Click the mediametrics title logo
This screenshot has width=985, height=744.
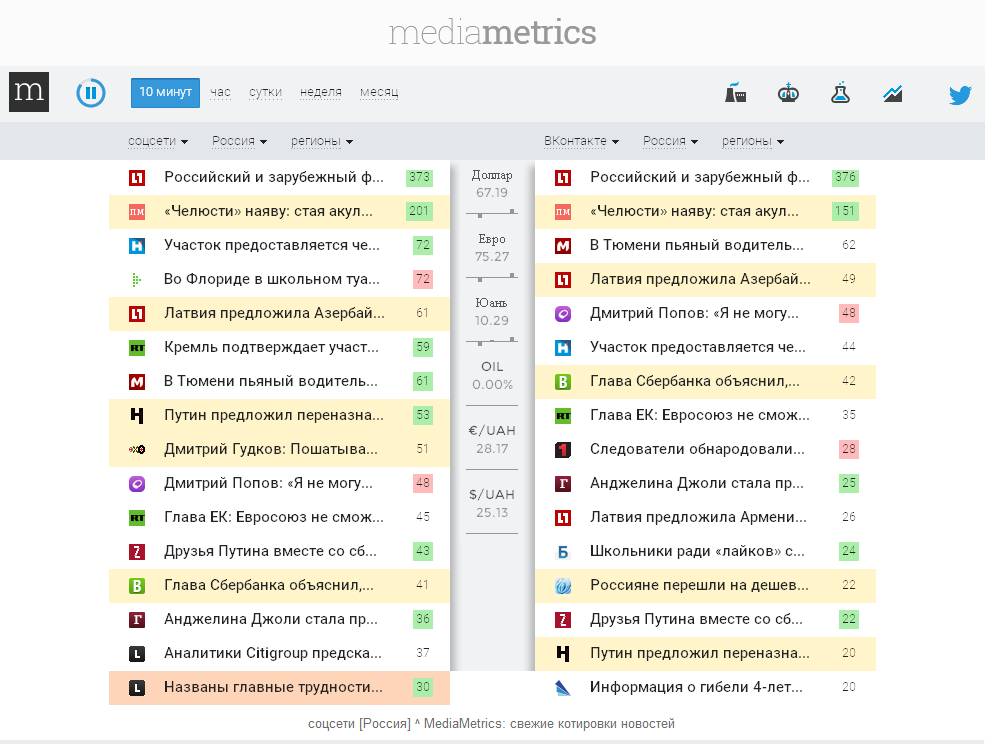click(x=492, y=33)
